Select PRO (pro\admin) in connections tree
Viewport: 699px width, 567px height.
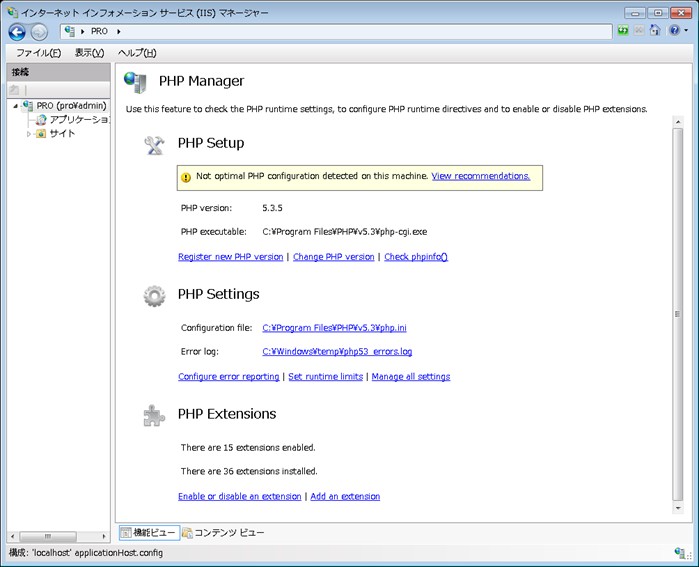71,106
